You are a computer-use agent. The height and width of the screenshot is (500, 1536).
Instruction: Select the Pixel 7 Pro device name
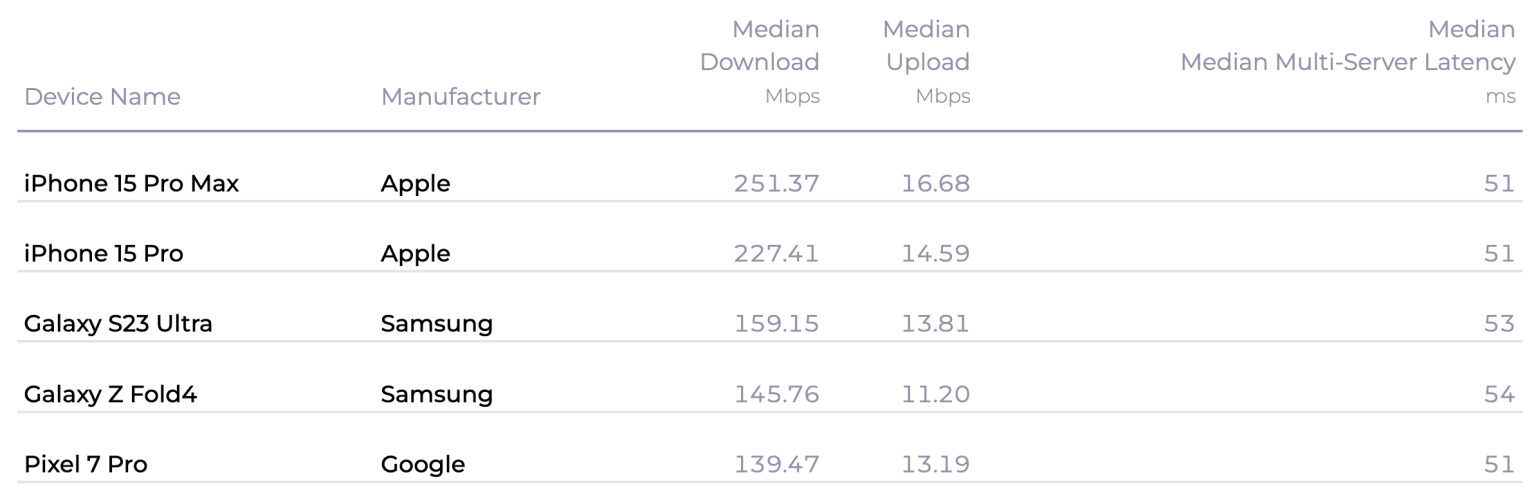click(86, 464)
